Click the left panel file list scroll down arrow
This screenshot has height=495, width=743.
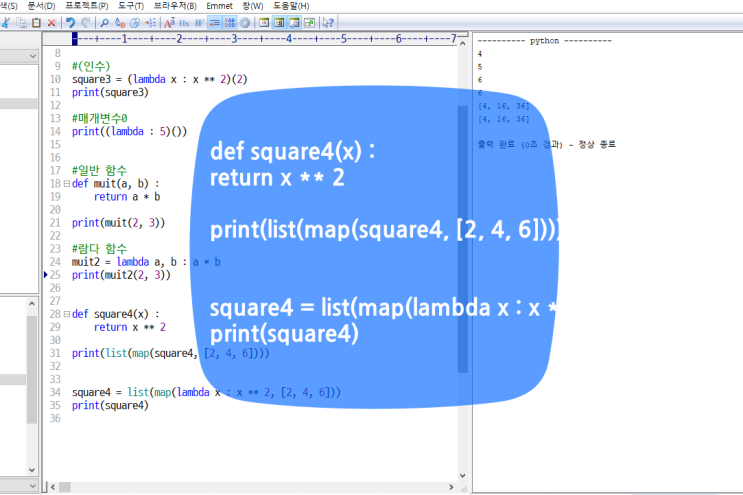click(x=32, y=470)
